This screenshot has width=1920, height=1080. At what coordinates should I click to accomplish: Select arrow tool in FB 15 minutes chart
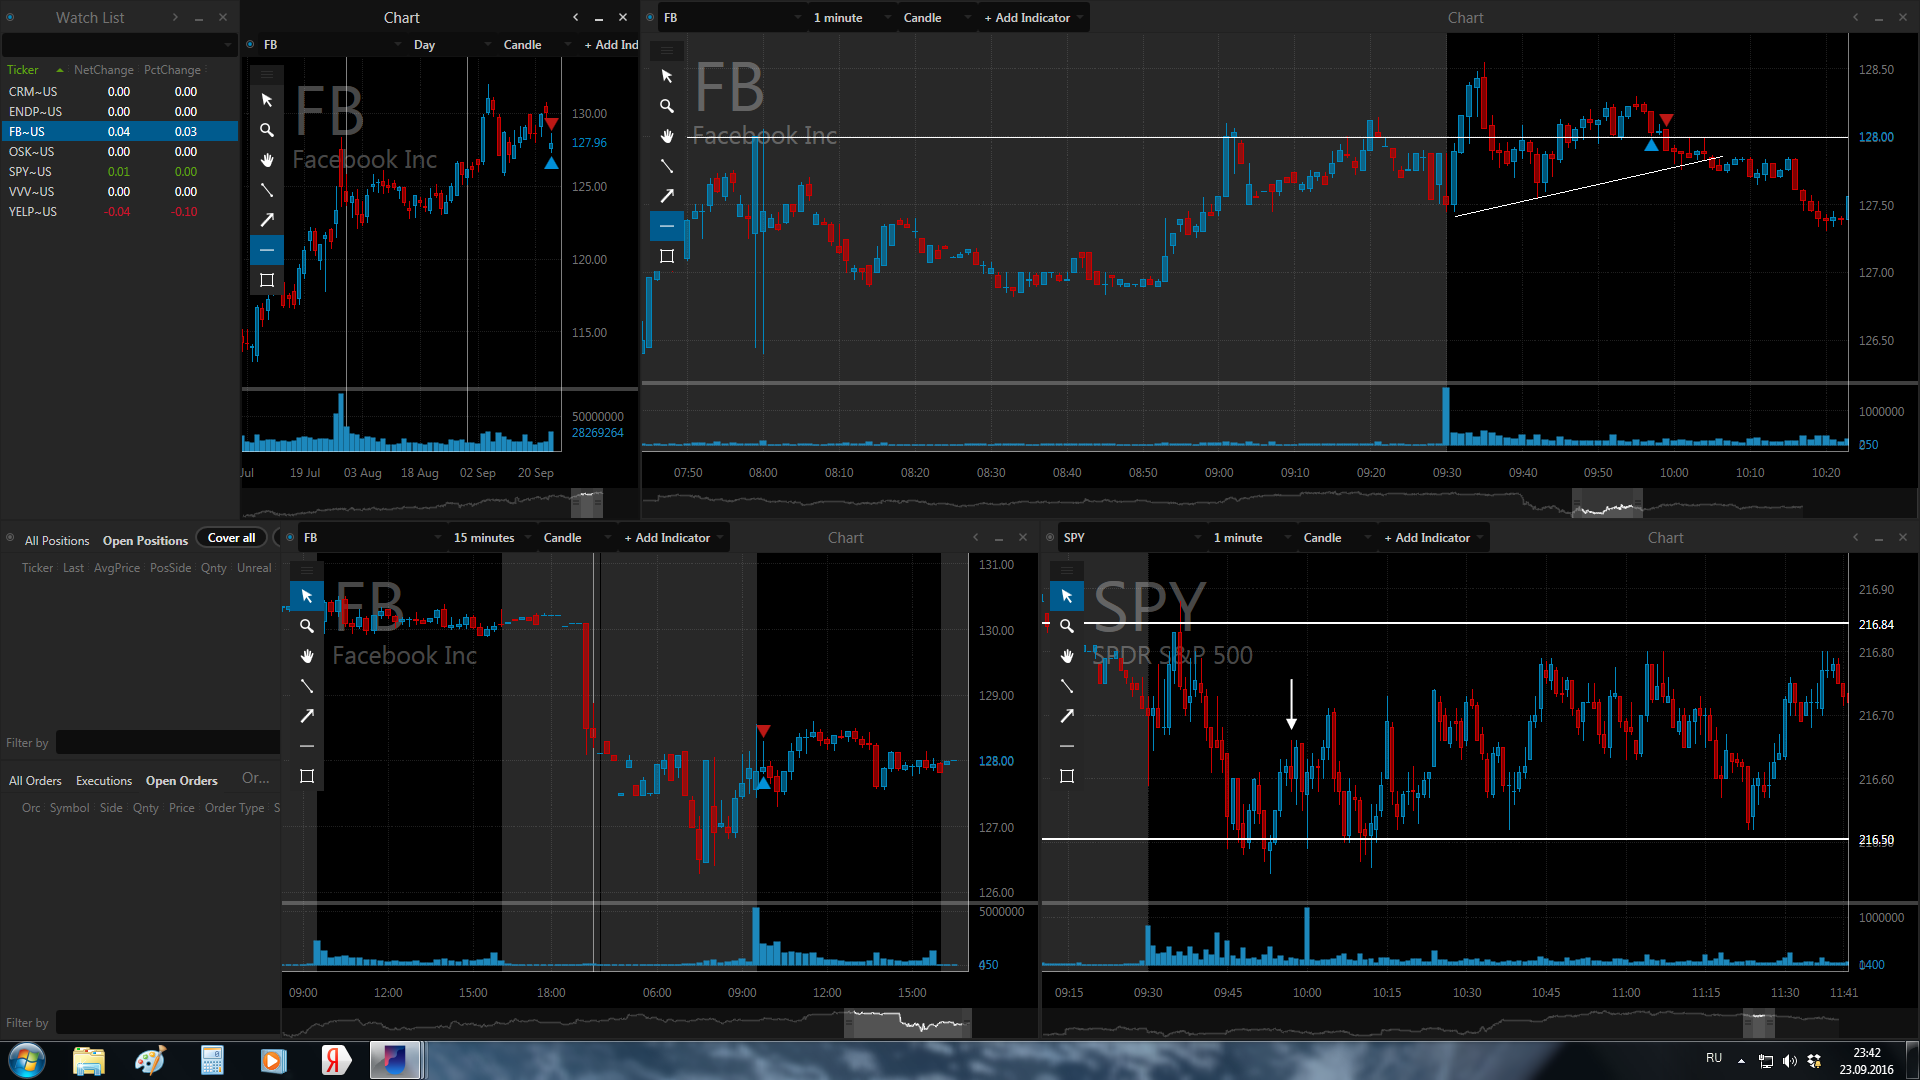(x=307, y=716)
